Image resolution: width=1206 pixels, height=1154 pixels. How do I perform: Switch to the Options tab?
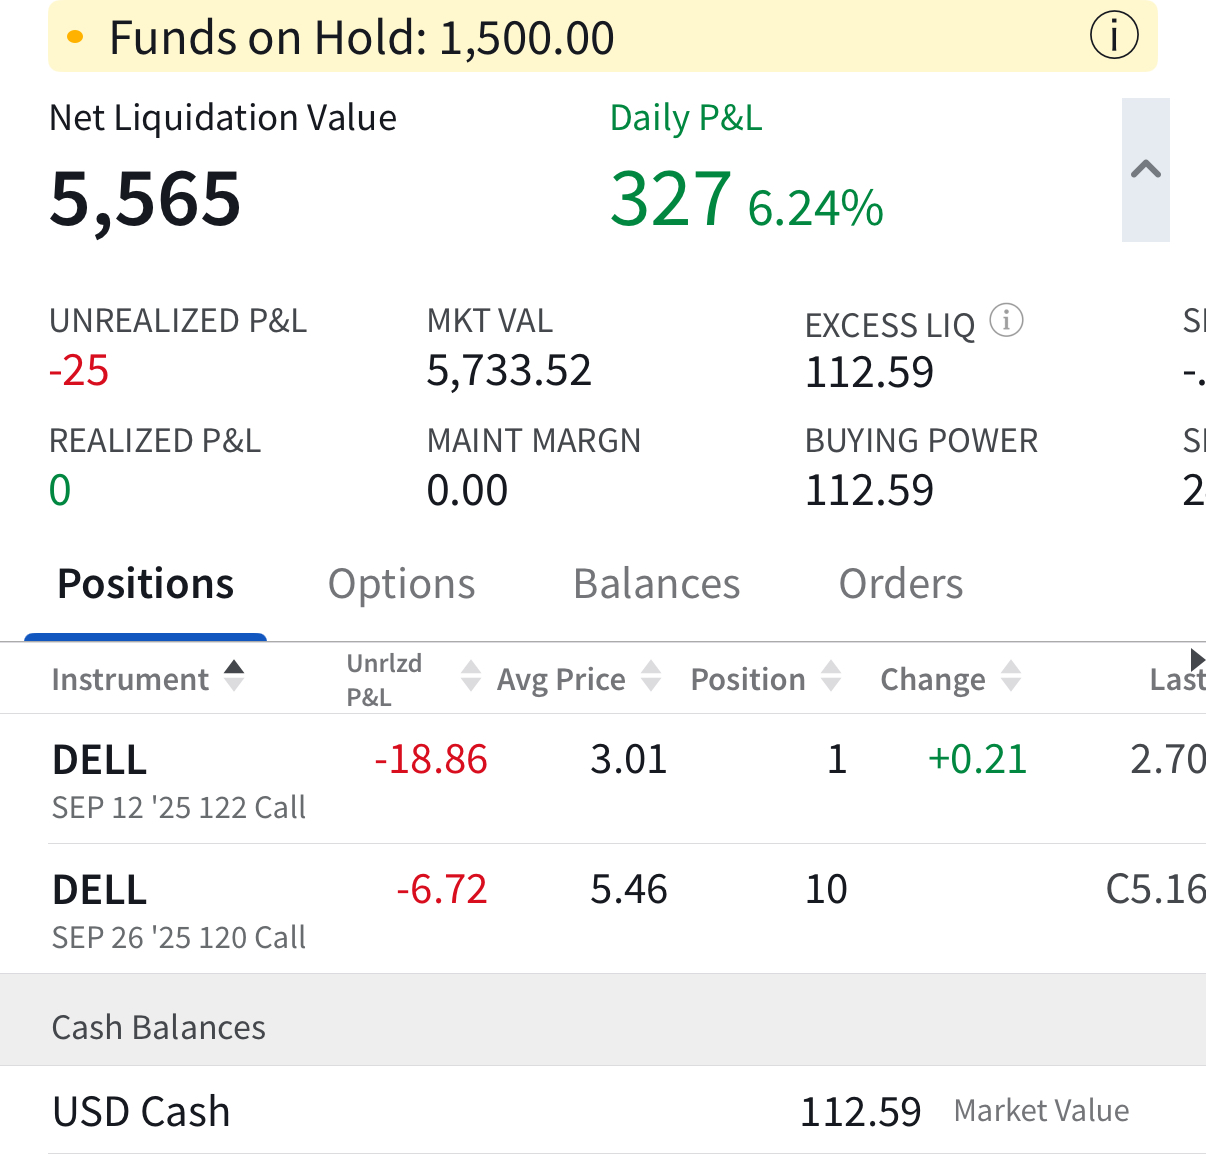tap(401, 584)
